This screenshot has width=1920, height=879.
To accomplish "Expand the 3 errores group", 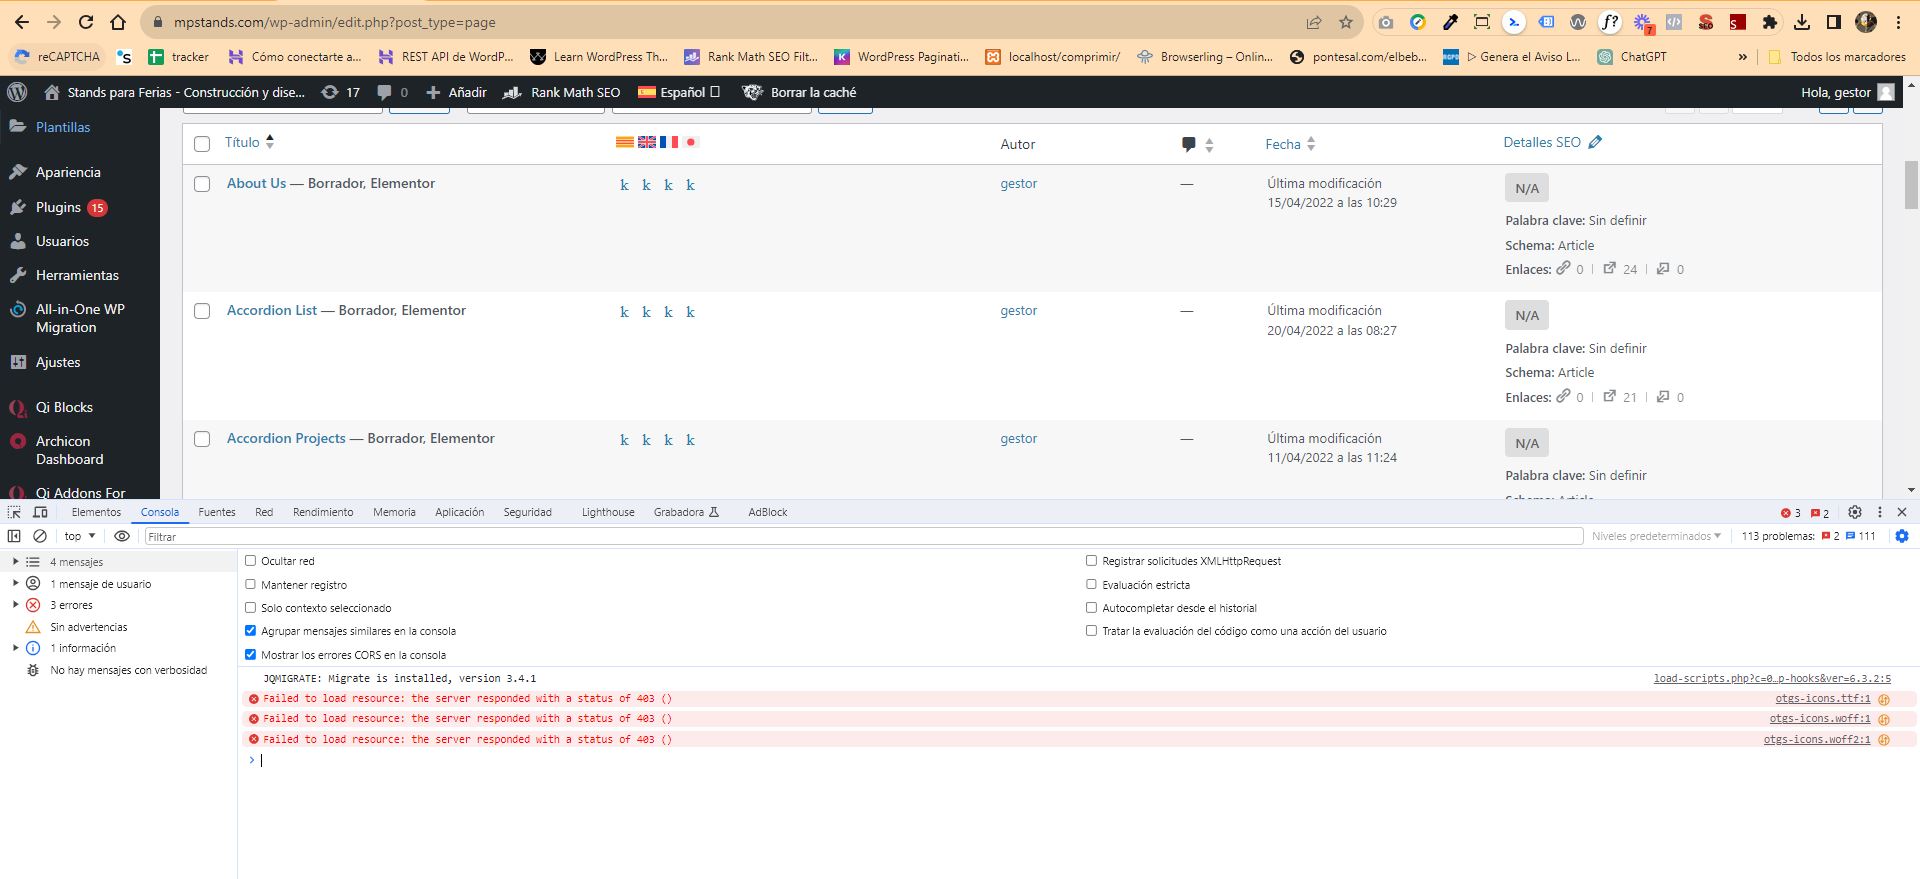I will coord(15,605).
